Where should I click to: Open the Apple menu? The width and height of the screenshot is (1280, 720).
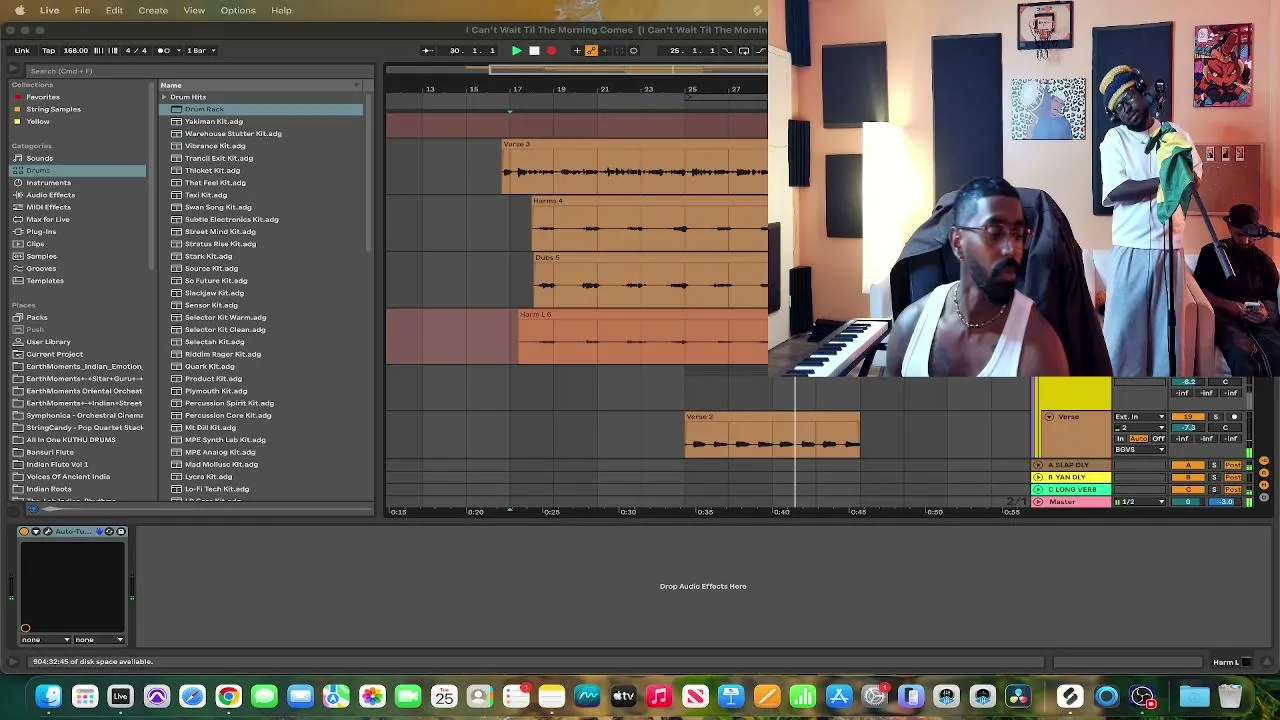click(x=20, y=11)
